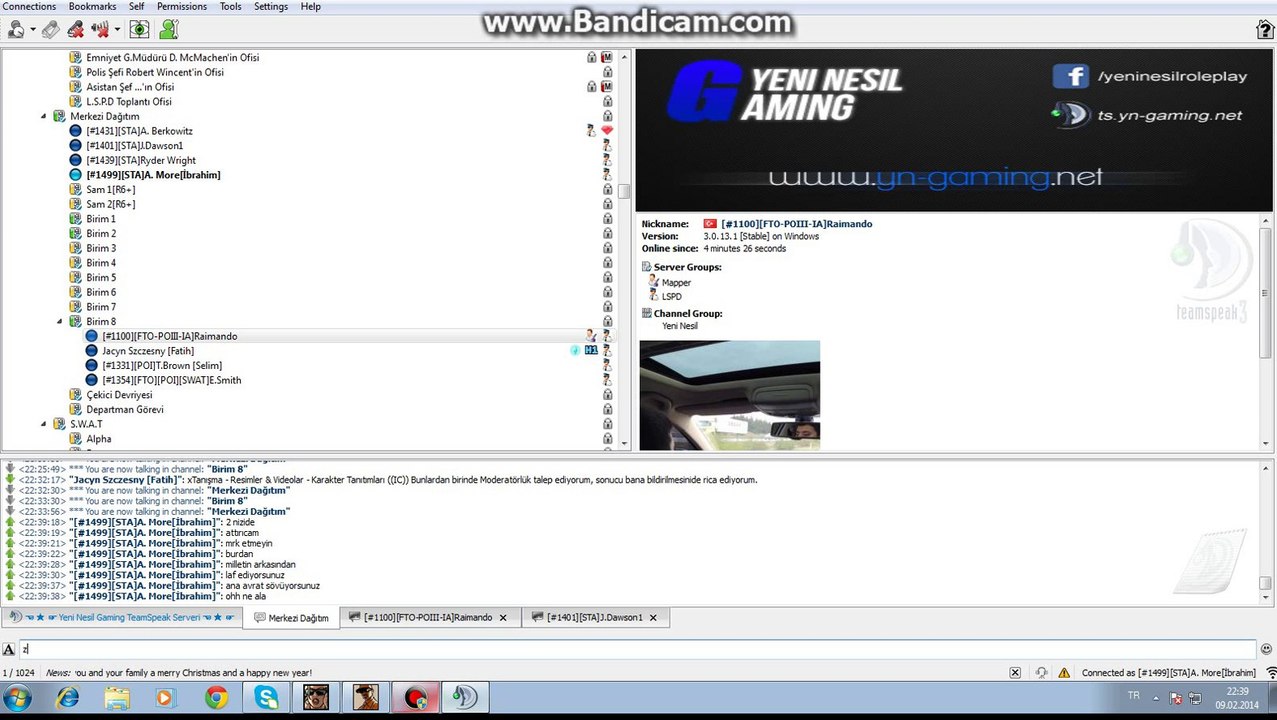The width and height of the screenshot is (1277, 720).
Task: Click the Sam 1[R6+] channel icon
Action: coord(75,189)
